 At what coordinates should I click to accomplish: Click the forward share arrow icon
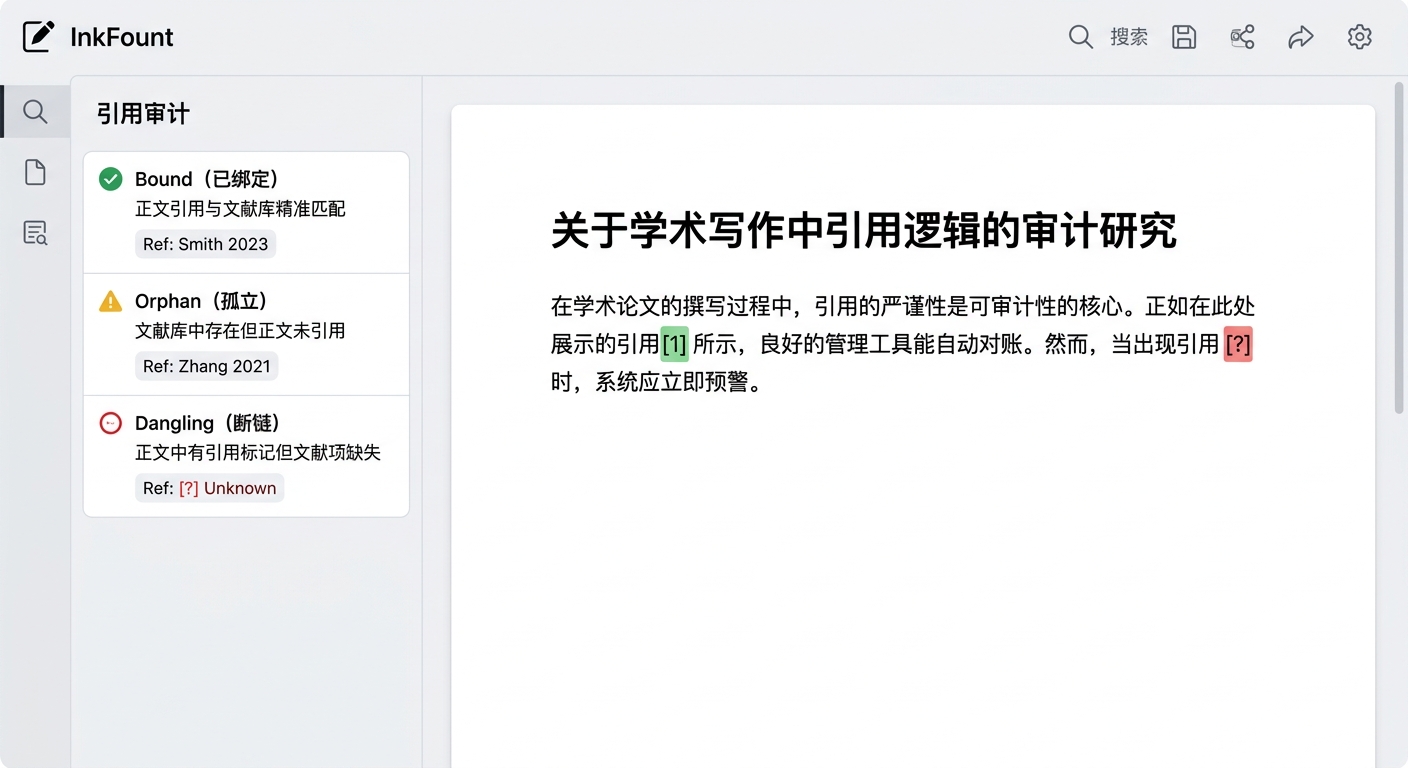point(1300,37)
